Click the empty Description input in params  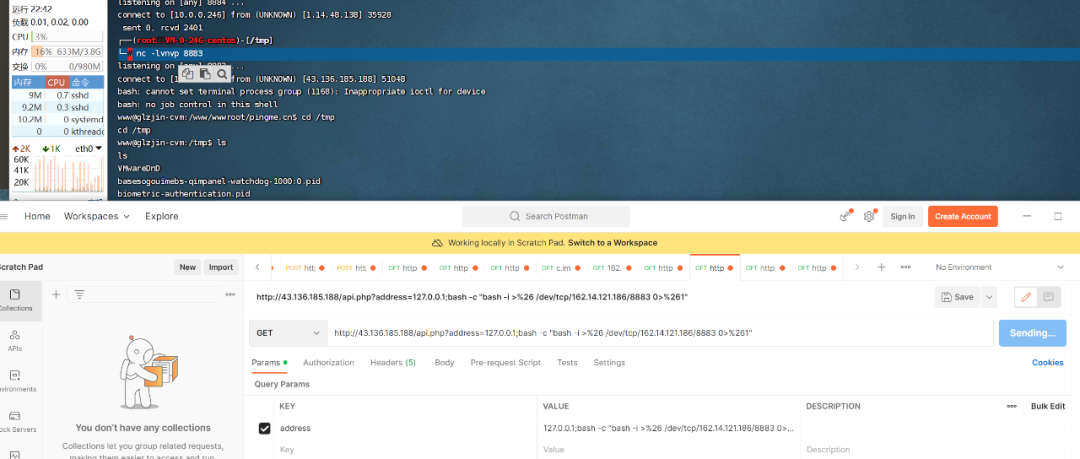tap(935, 449)
